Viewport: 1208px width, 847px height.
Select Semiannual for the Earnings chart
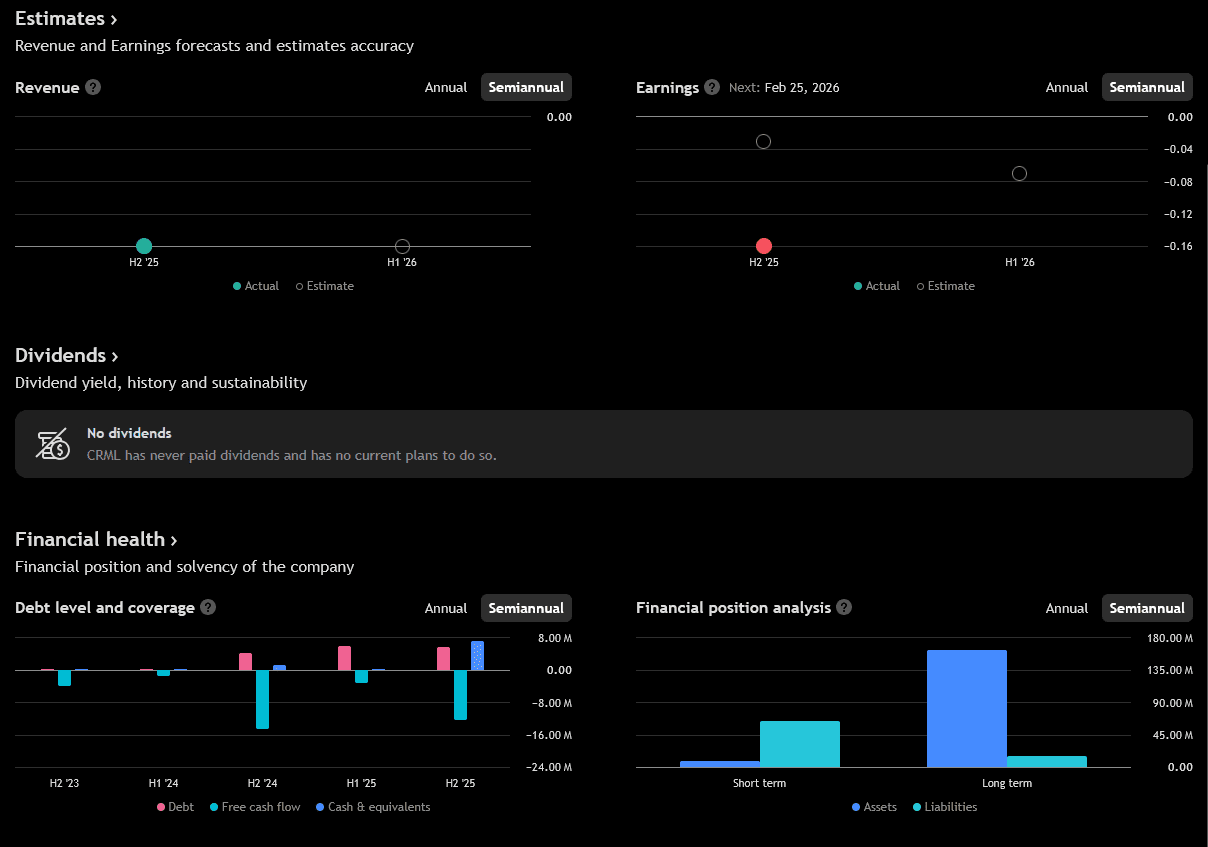click(x=1147, y=87)
